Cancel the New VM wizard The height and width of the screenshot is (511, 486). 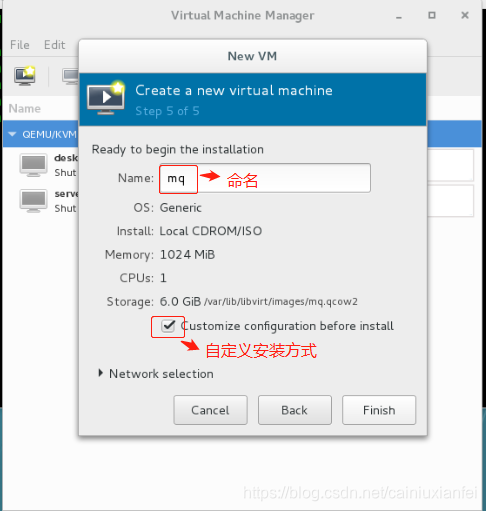210,410
